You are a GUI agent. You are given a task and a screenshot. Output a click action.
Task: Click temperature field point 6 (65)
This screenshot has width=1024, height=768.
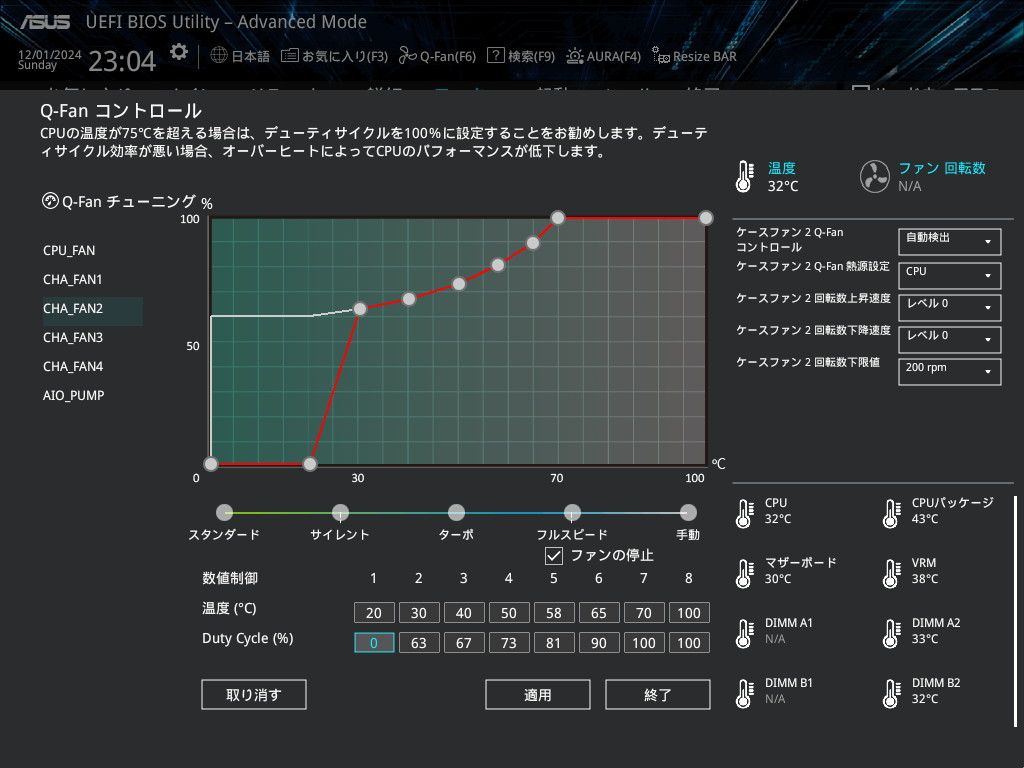click(x=600, y=613)
